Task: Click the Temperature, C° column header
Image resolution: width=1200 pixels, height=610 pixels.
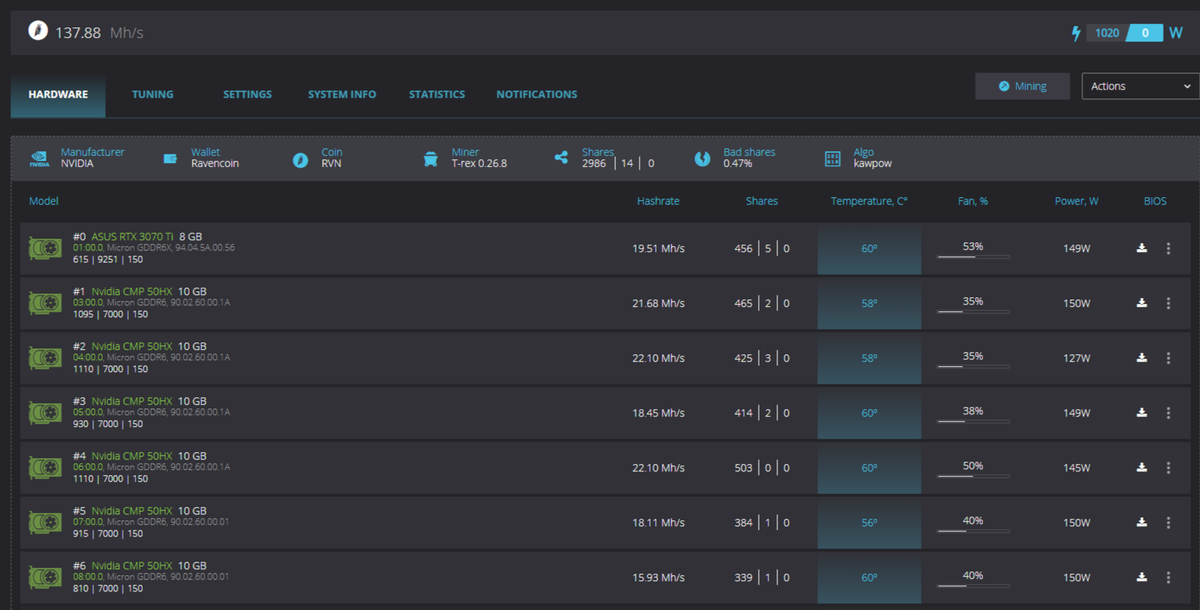Action: 869,201
